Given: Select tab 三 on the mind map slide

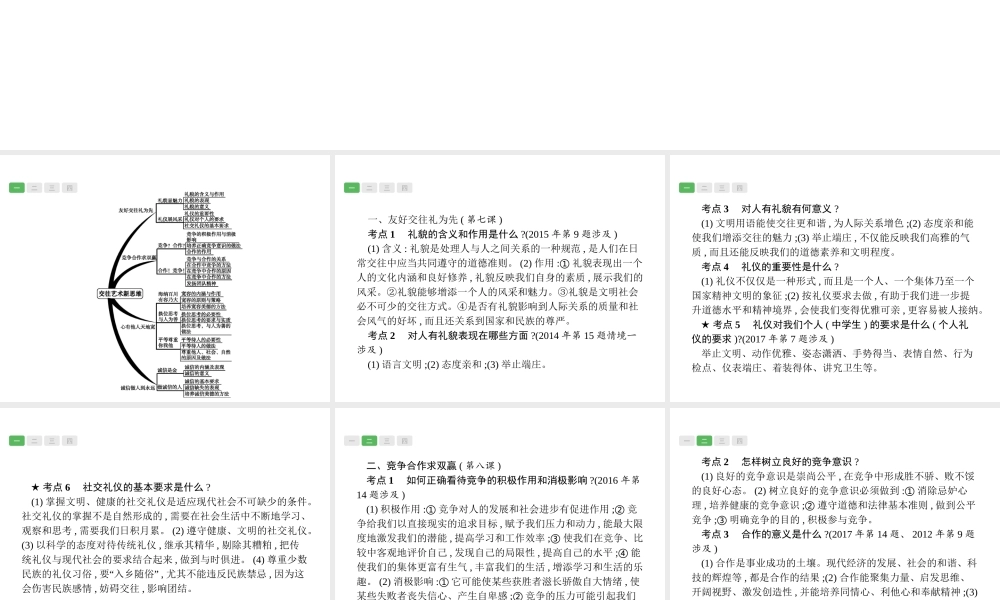Looking at the screenshot, I should pyautogui.click(x=52, y=187).
